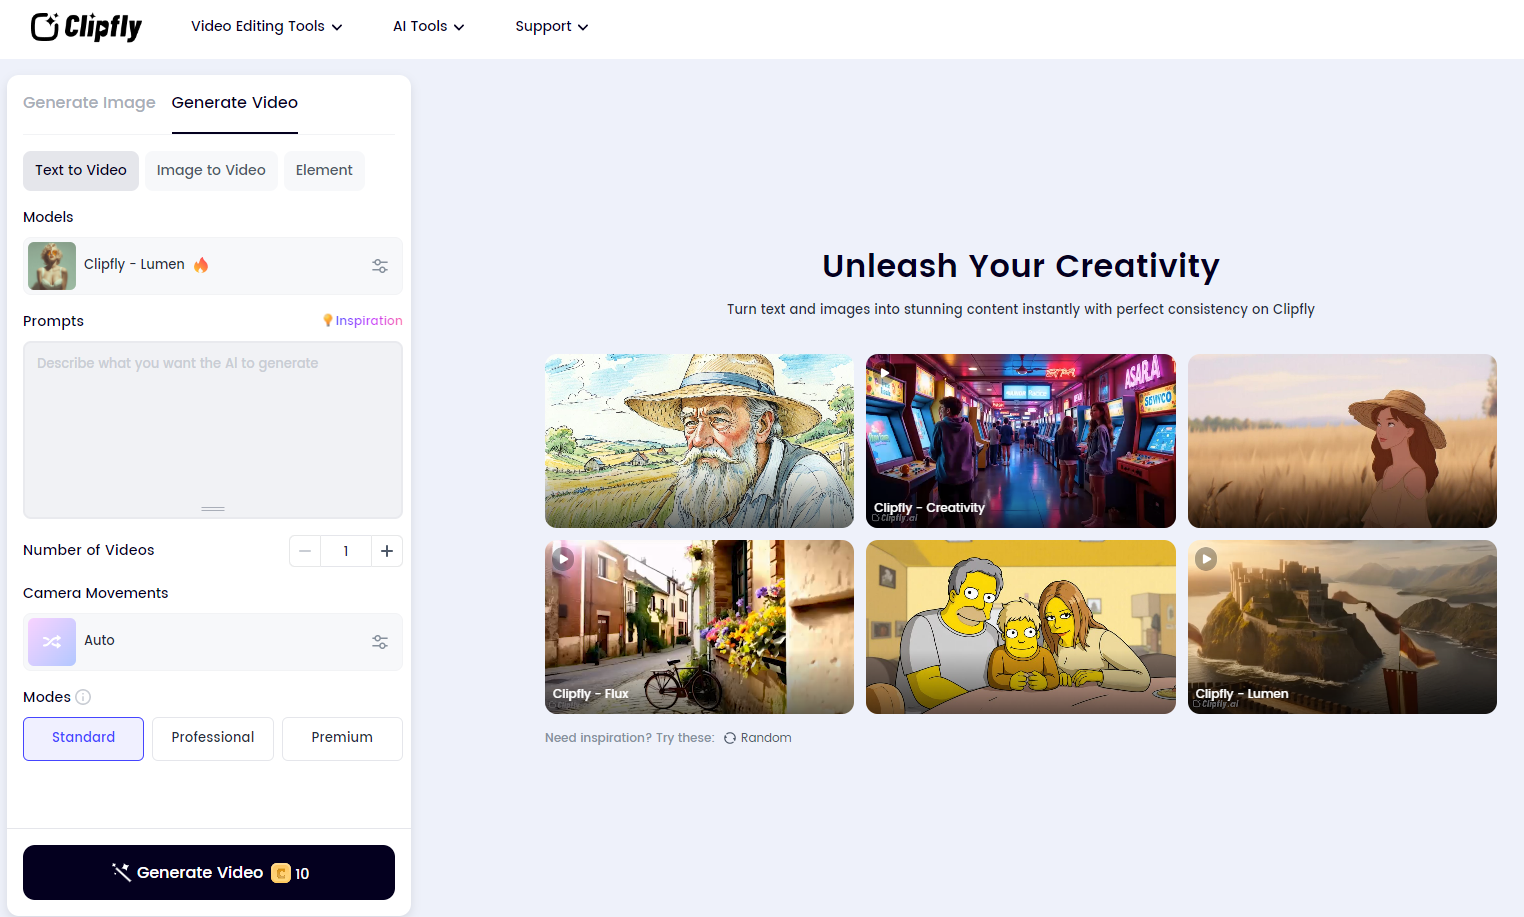Increase number of videos with plus button
This screenshot has height=917, width=1524.
[387, 551]
